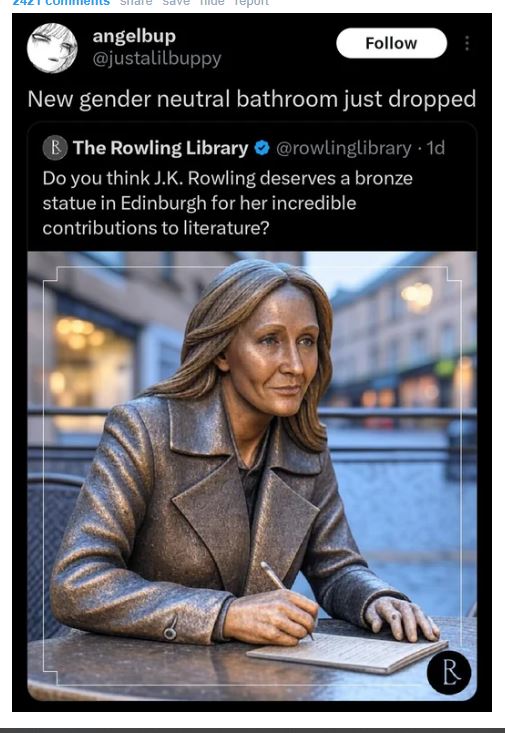This screenshot has height=733, width=505.
Task: Click the share link above the post
Action: (136, 2)
